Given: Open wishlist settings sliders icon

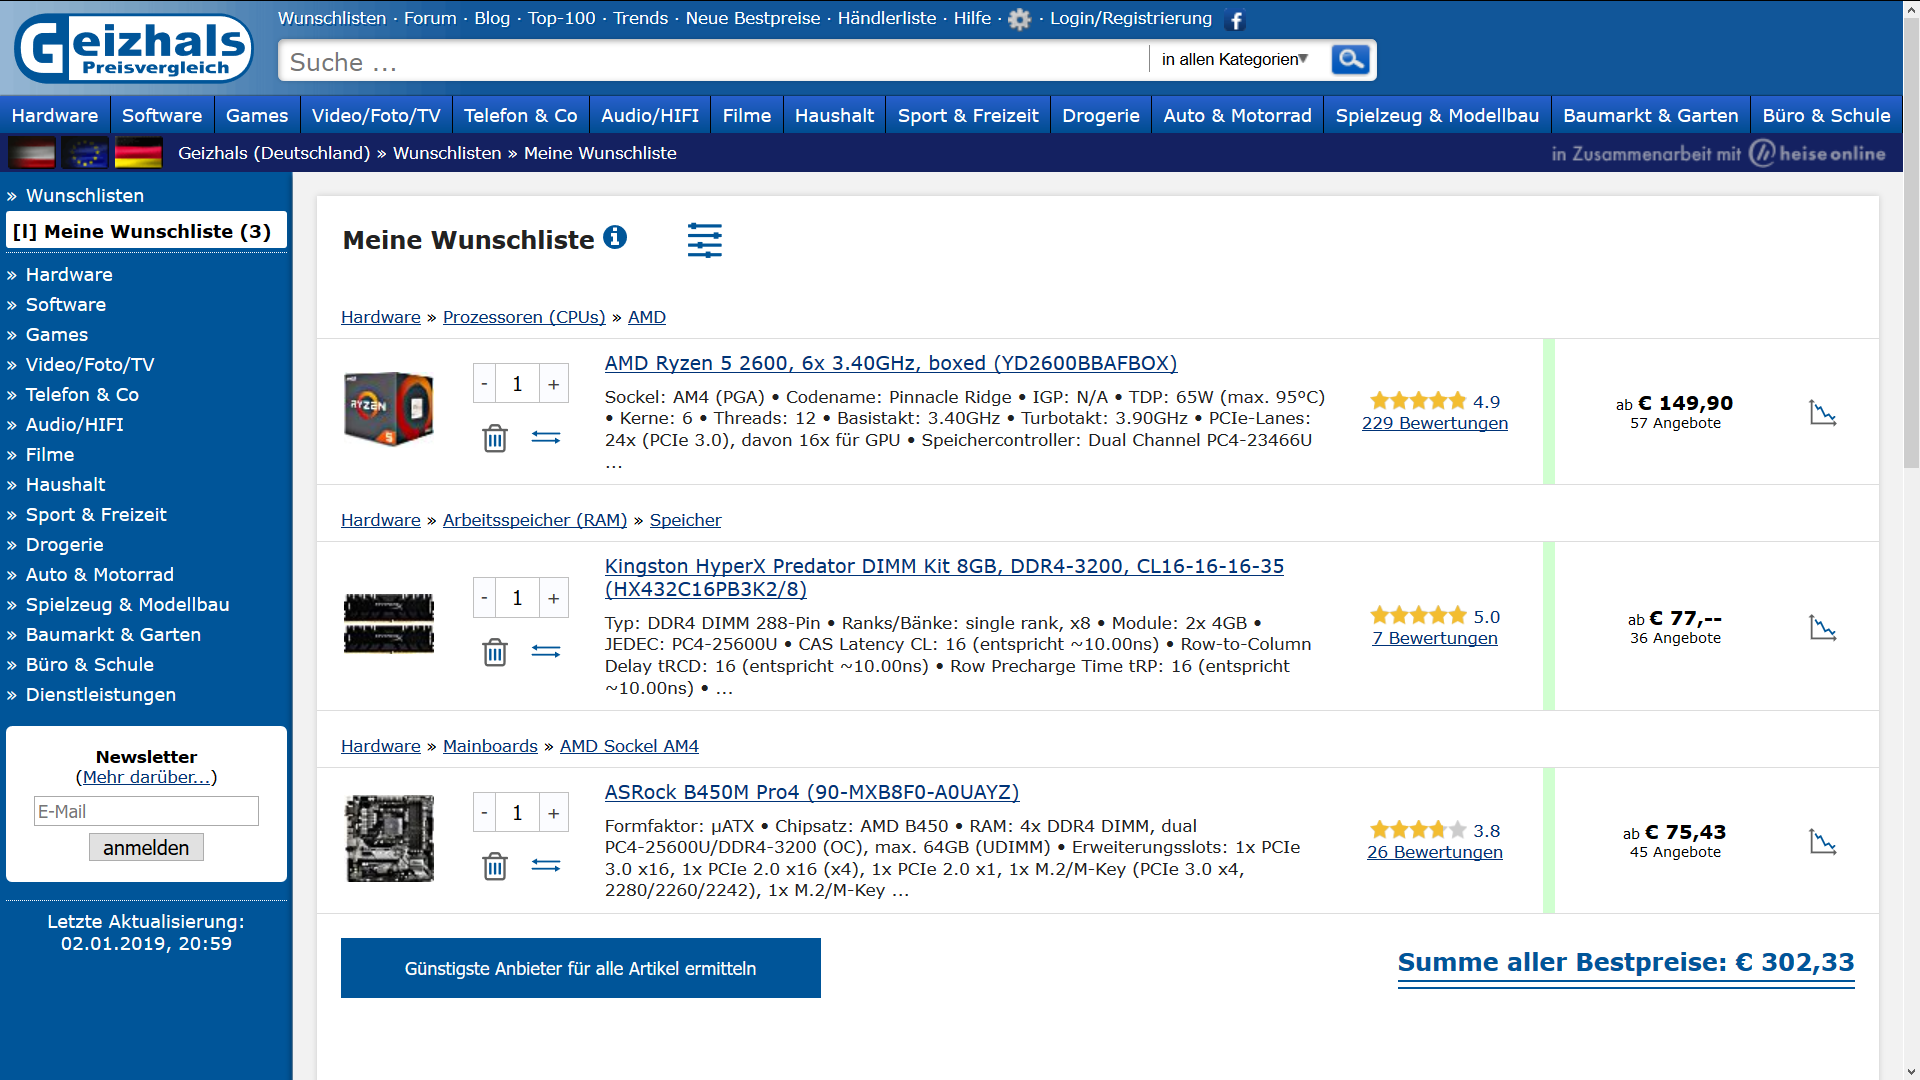Looking at the screenshot, I should 704,240.
